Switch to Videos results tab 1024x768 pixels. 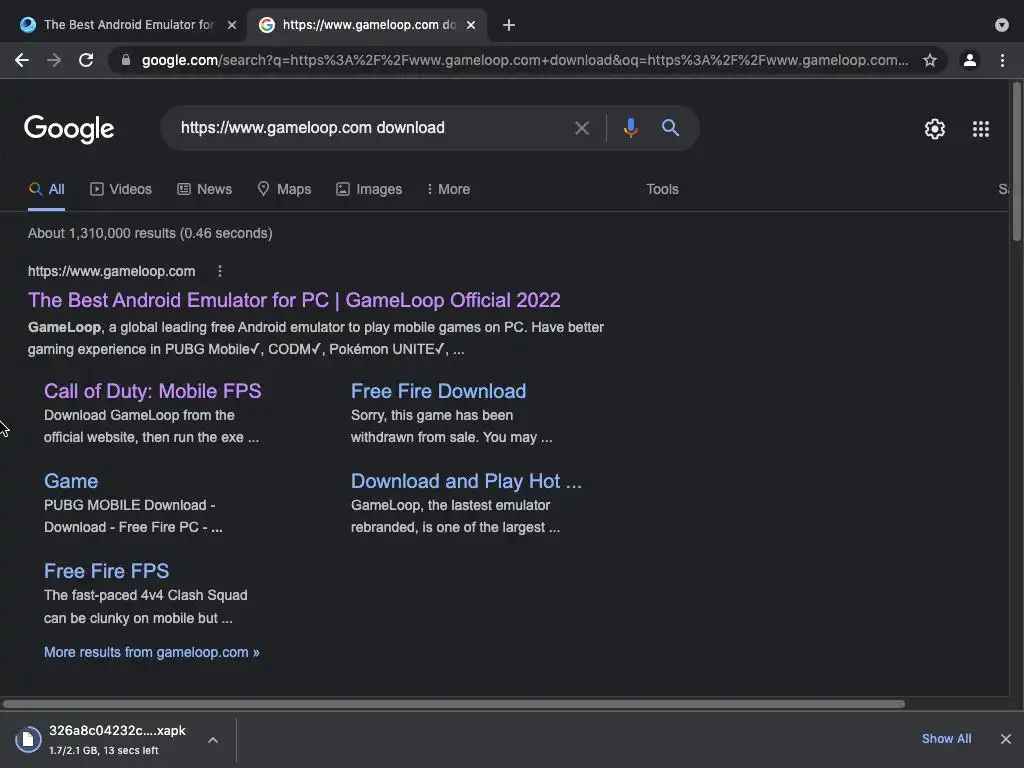click(x=121, y=189)
